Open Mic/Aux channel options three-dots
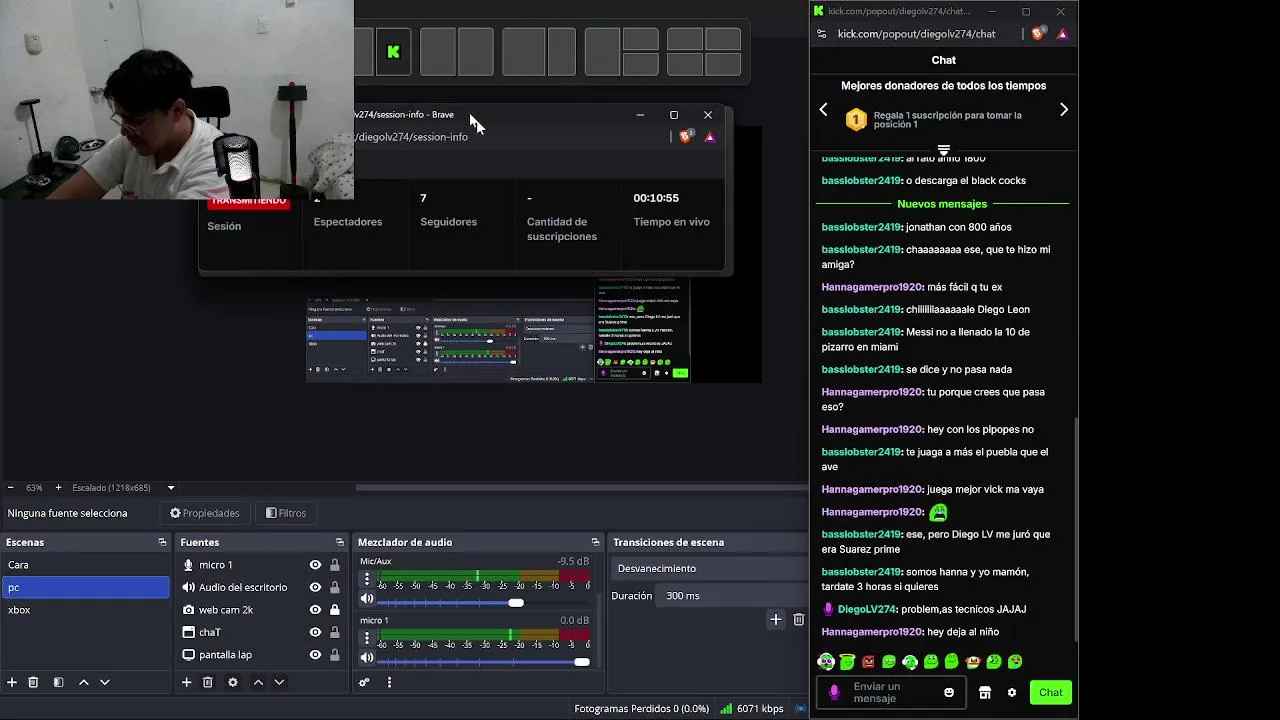The image size is (1280, 720). click(367, 579)
